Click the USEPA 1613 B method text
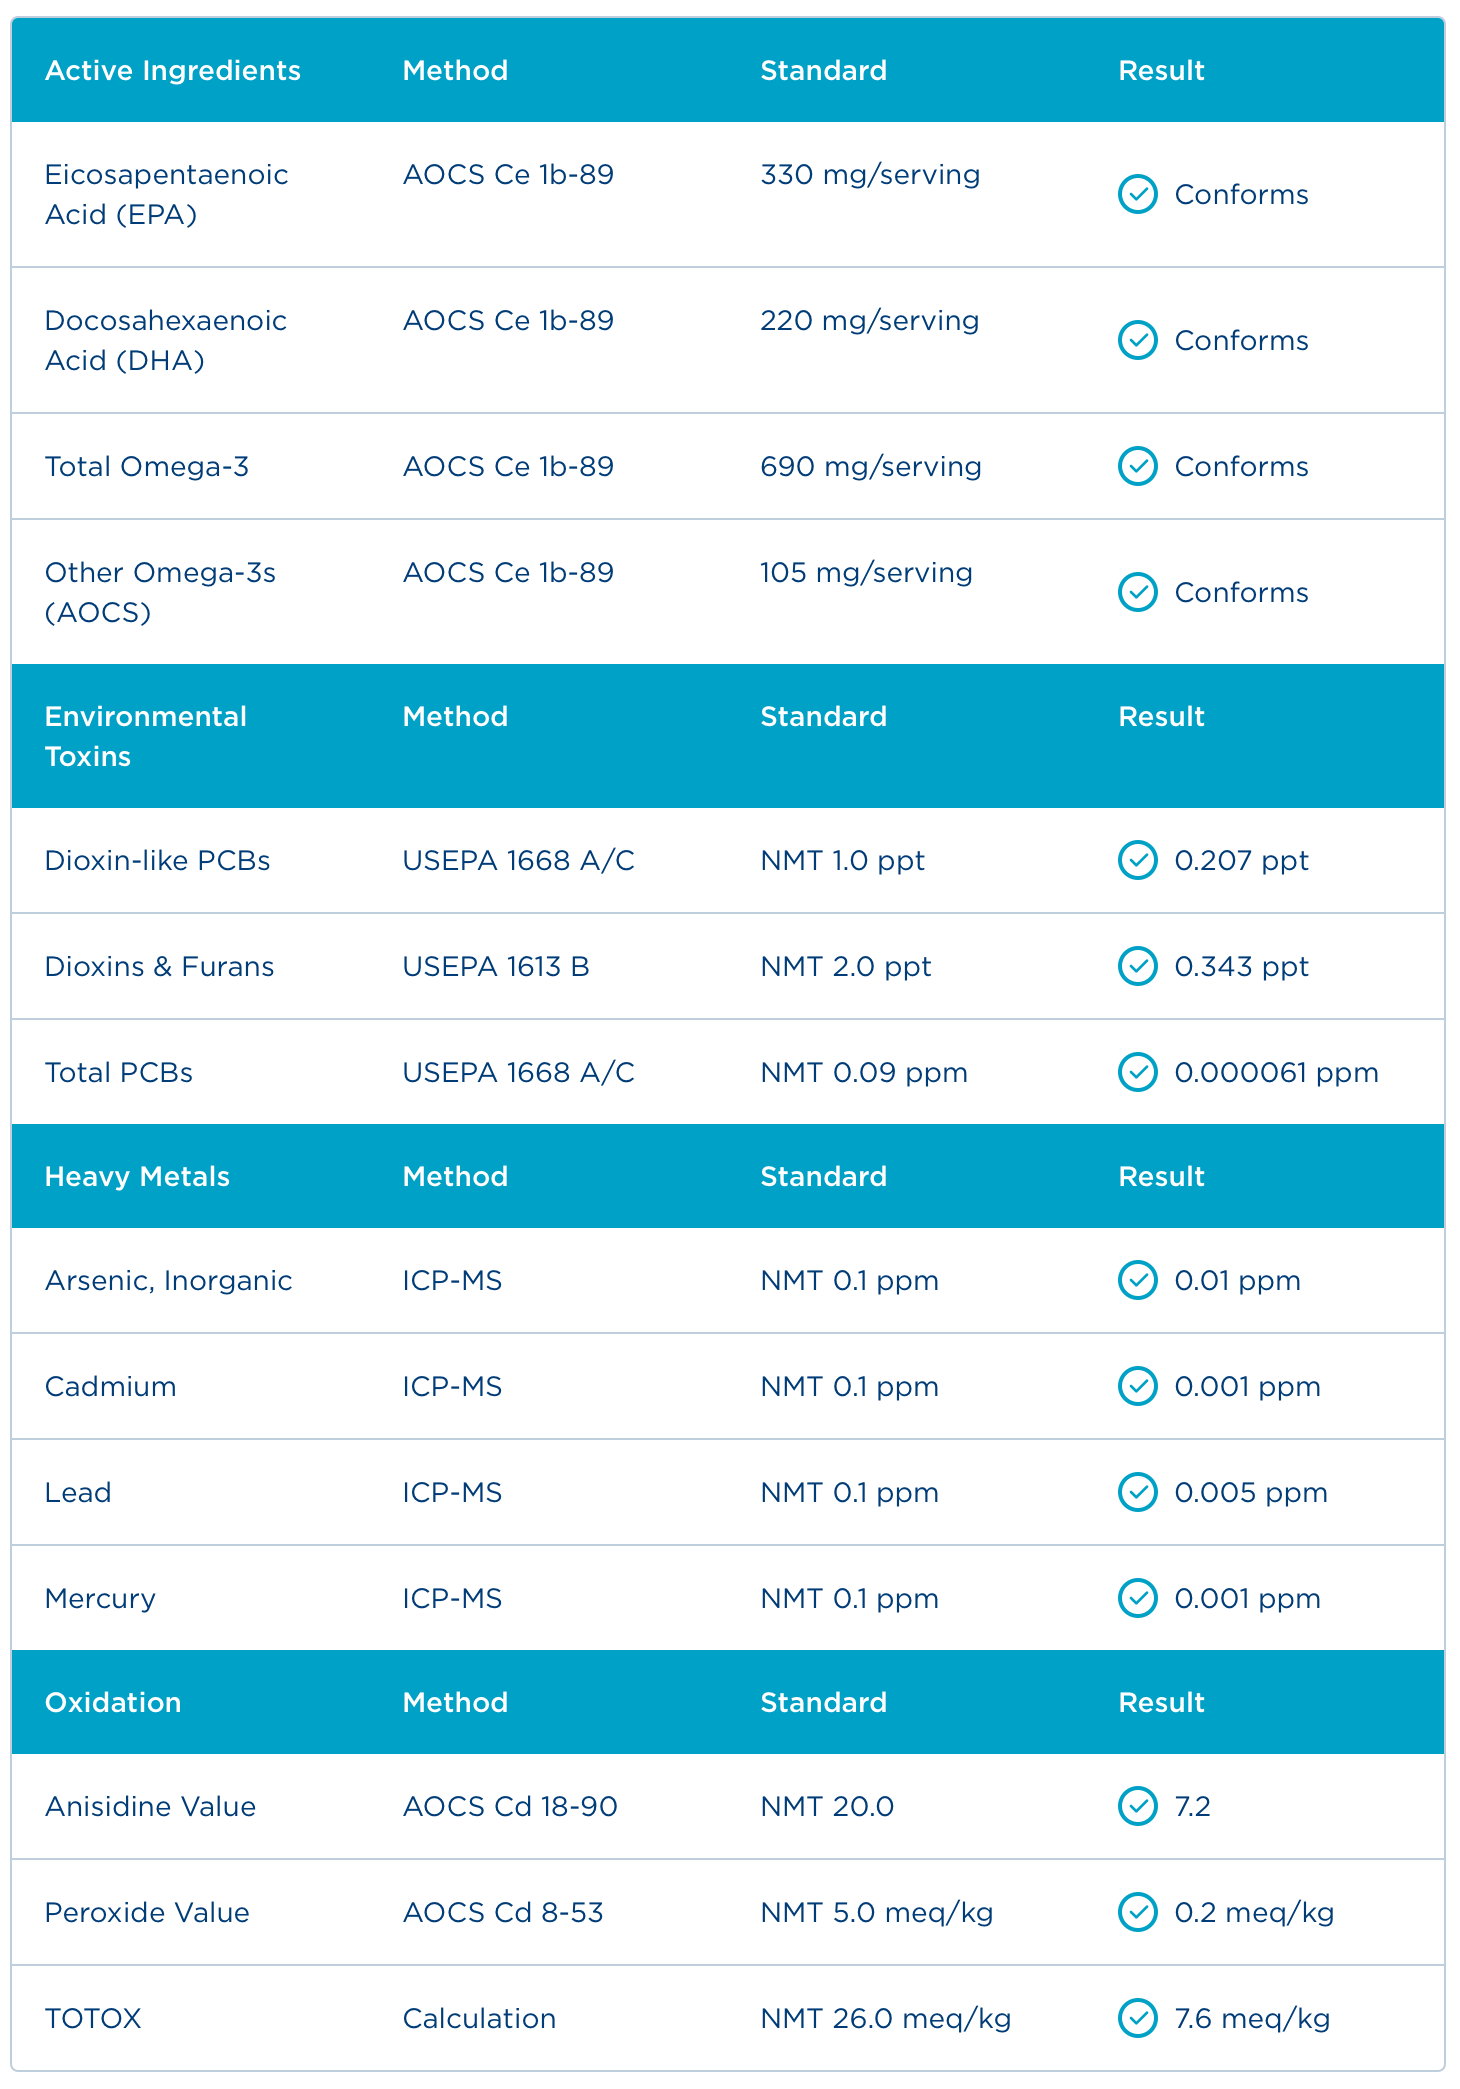1460x2089 pixels. [x=496, y=966]
